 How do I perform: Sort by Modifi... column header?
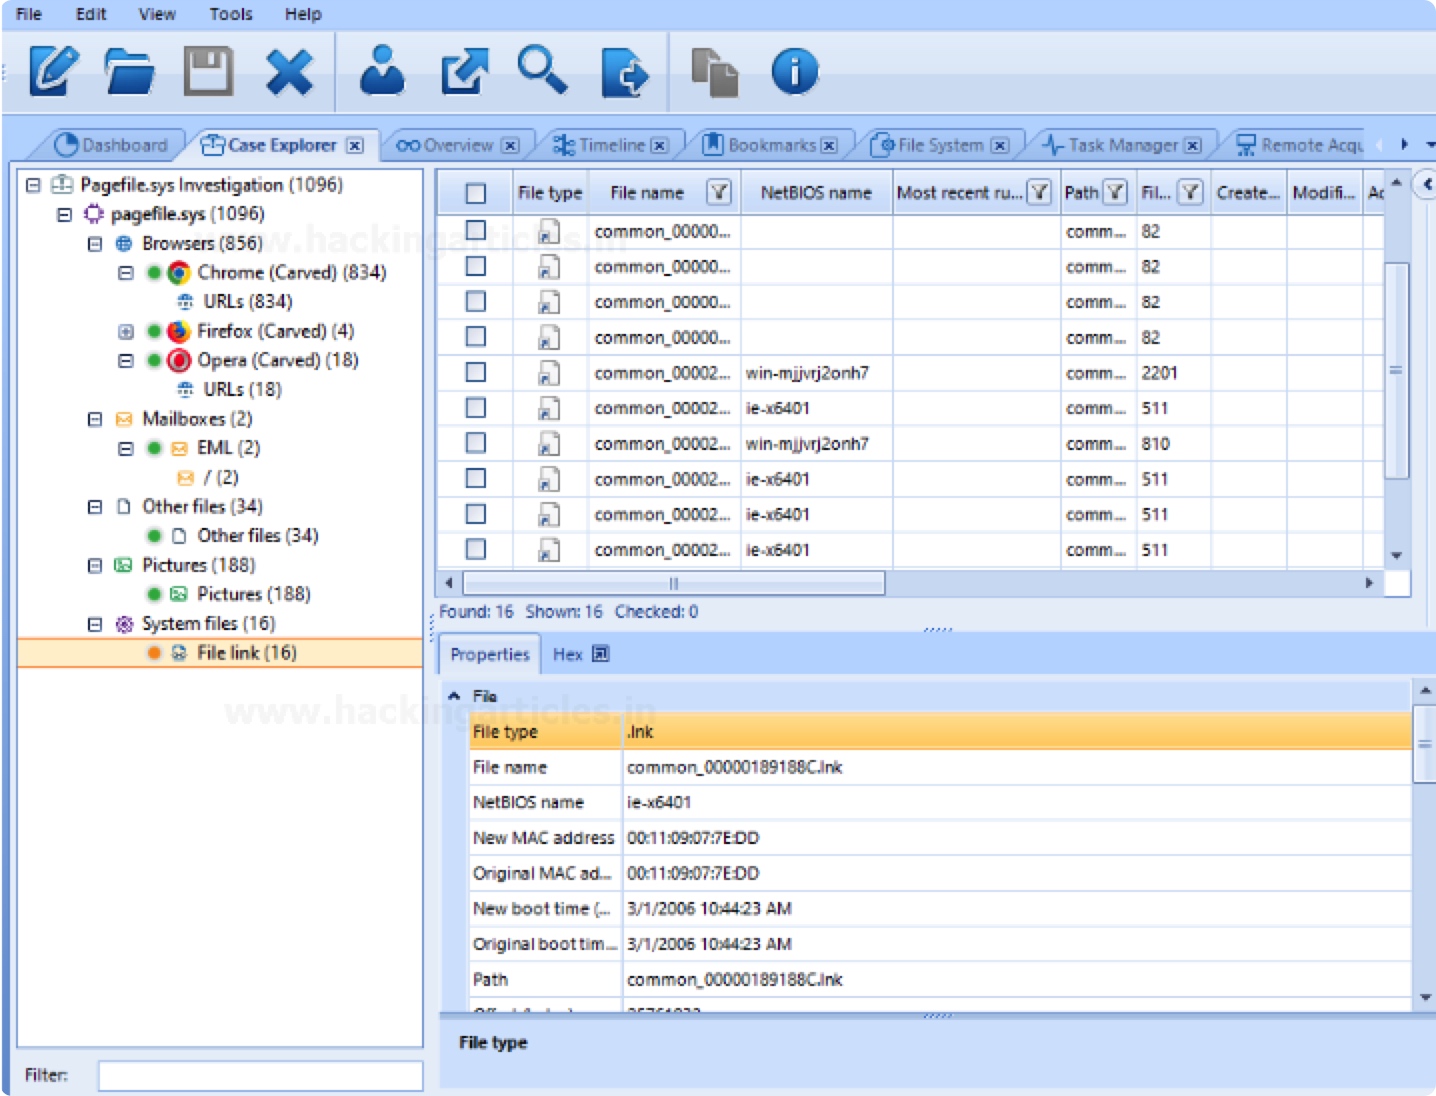tap(1324, 192)
